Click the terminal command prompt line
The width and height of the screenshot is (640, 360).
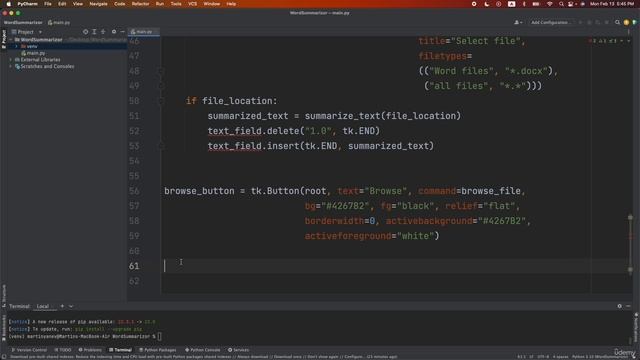coord(85,336)
